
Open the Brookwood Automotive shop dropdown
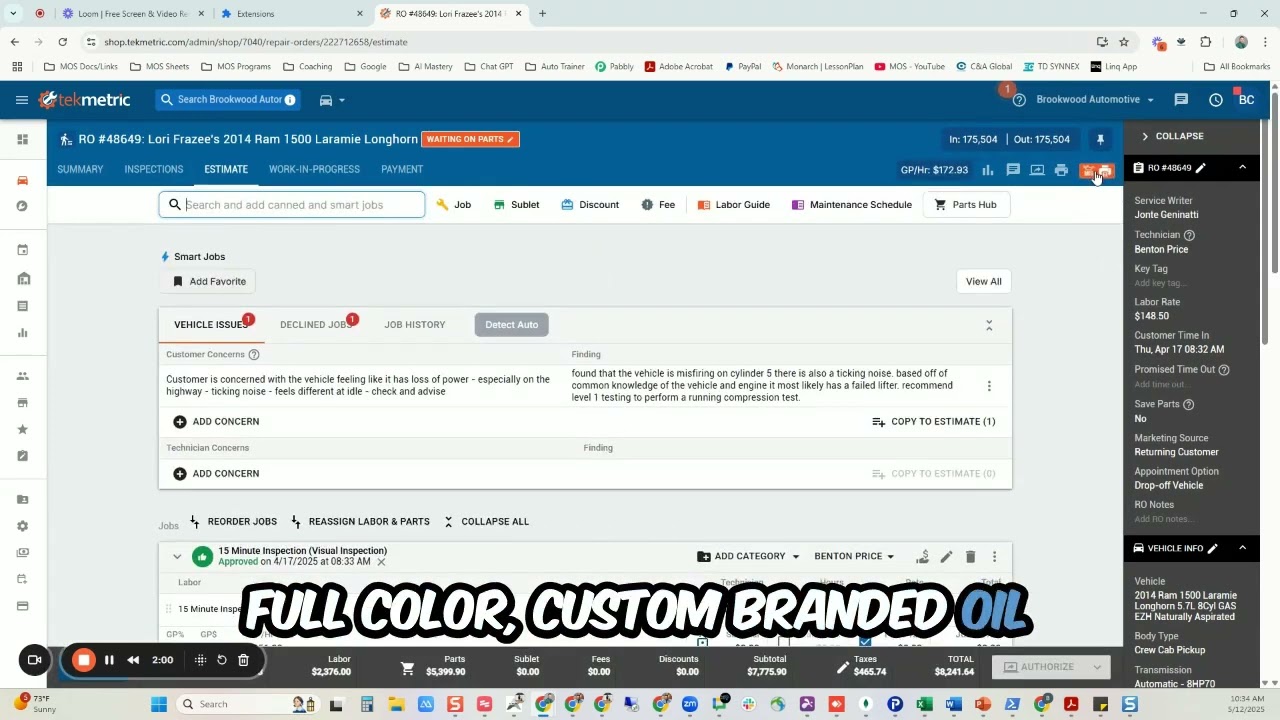pos(1095,100)
